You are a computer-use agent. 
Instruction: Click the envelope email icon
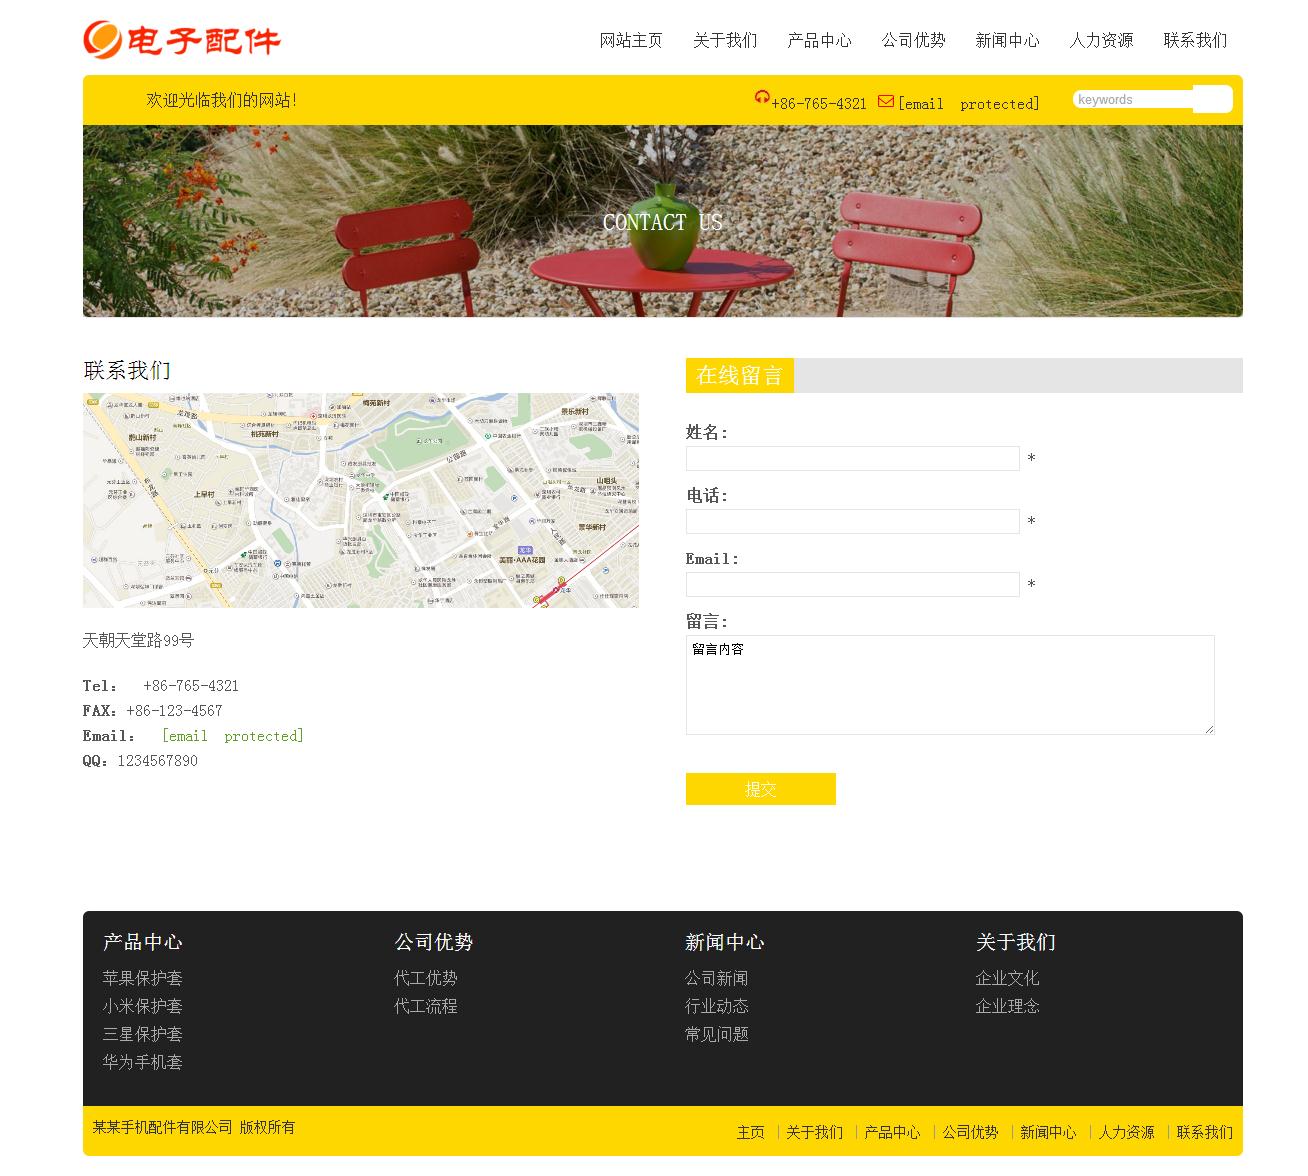(x=886, y=101)
